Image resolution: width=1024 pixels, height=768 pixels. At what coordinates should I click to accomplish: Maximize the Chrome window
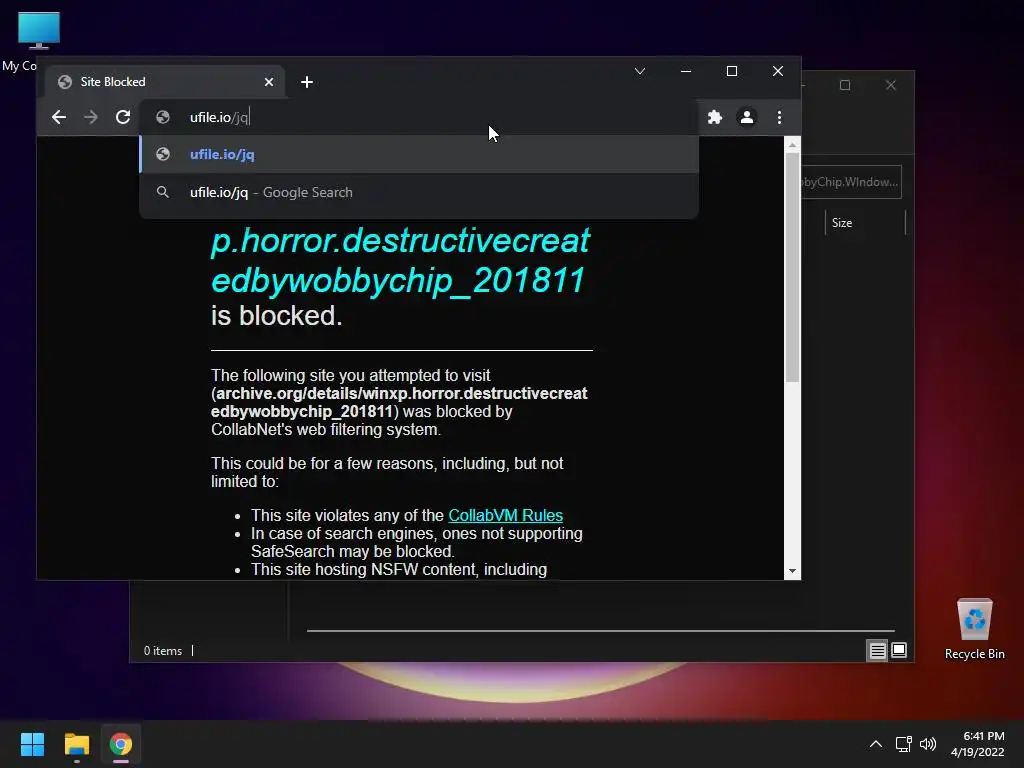tap(732, 71)
